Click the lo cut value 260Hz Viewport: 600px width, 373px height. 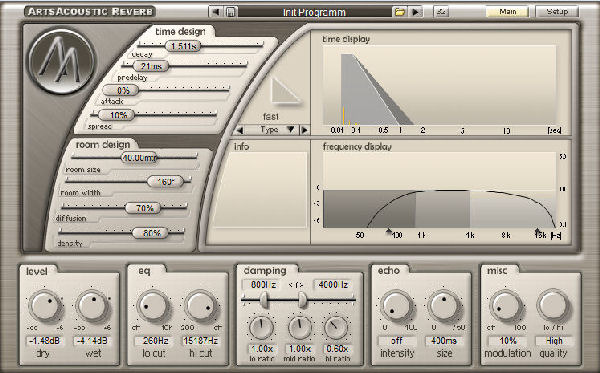[x=153, y=340]
